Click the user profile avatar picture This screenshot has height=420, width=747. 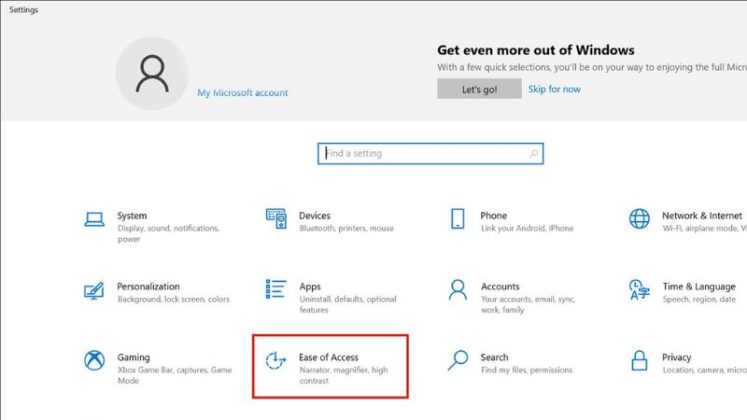tap(153, 74)
